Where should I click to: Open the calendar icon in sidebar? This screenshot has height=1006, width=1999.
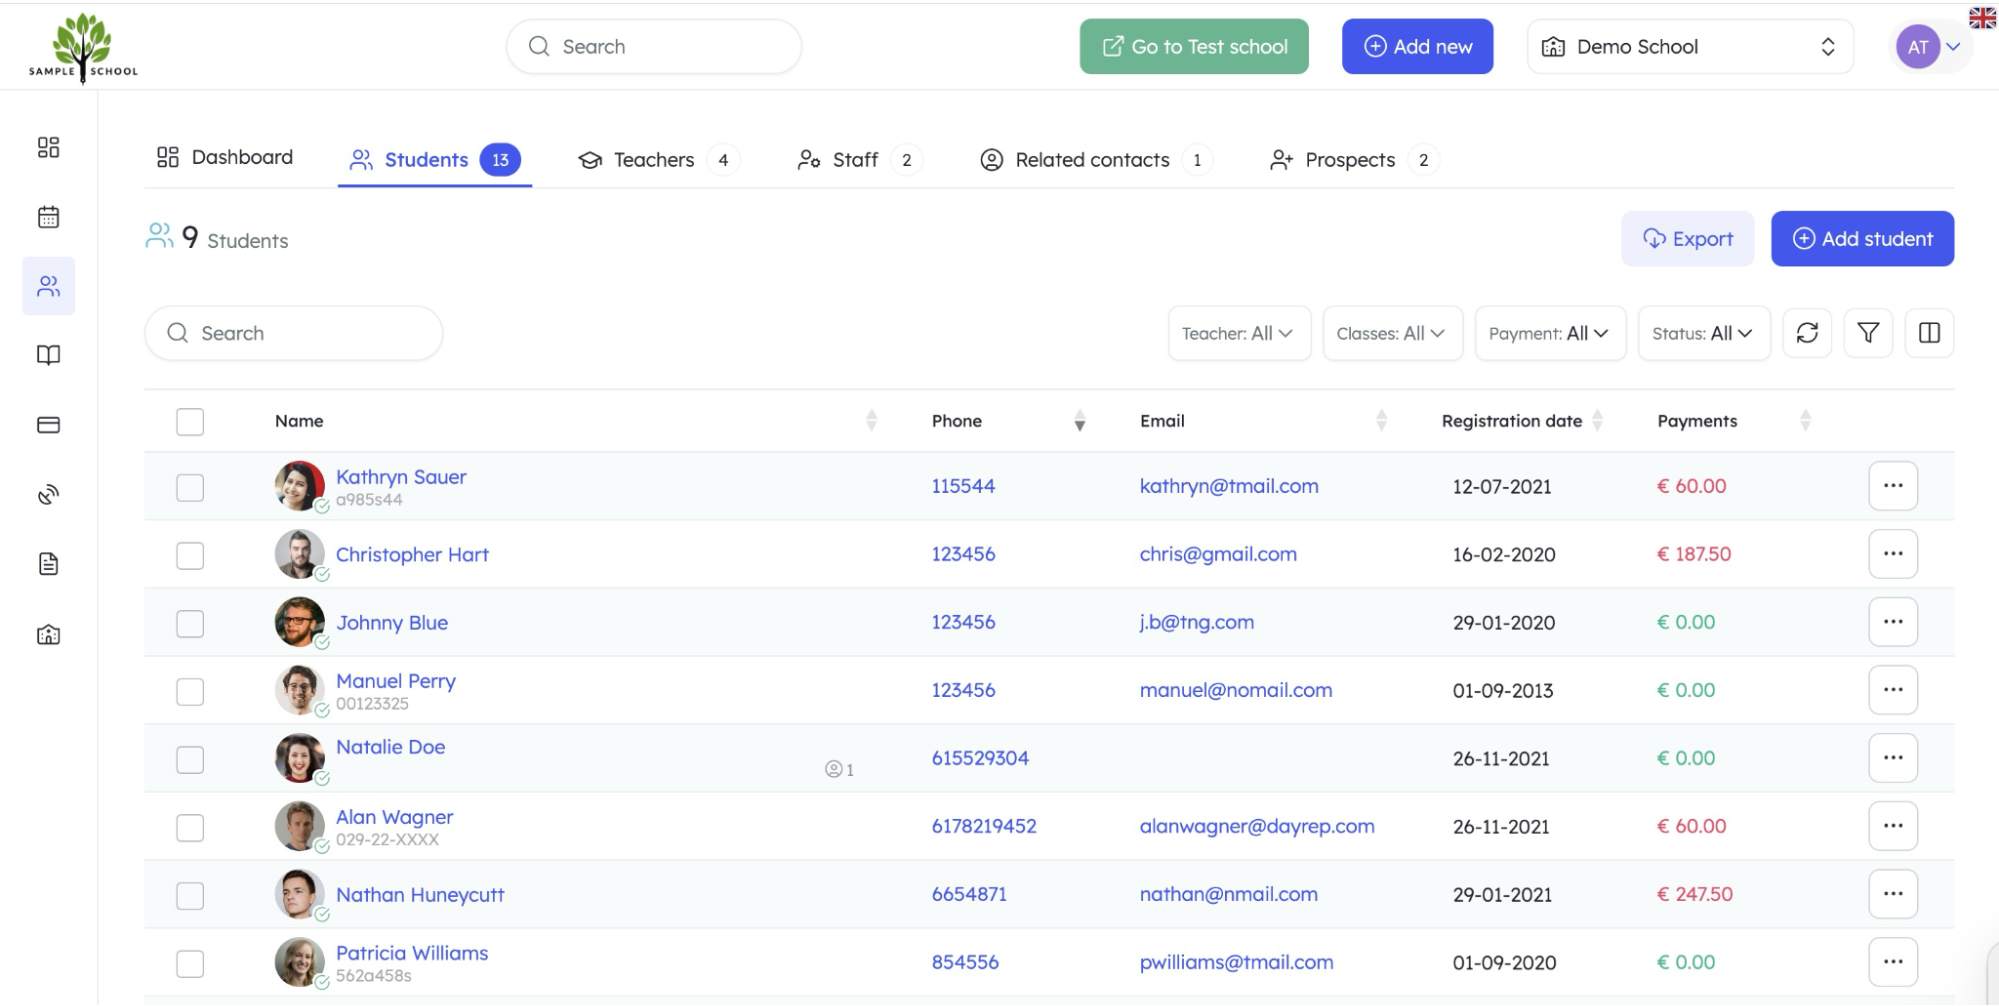48,217
